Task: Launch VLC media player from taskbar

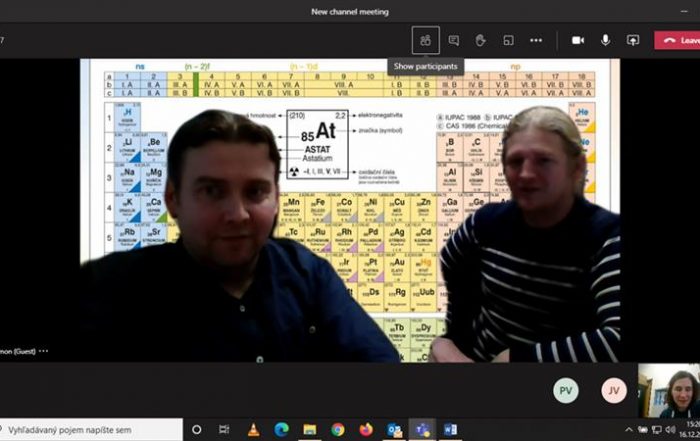Action: click(253, 430)
